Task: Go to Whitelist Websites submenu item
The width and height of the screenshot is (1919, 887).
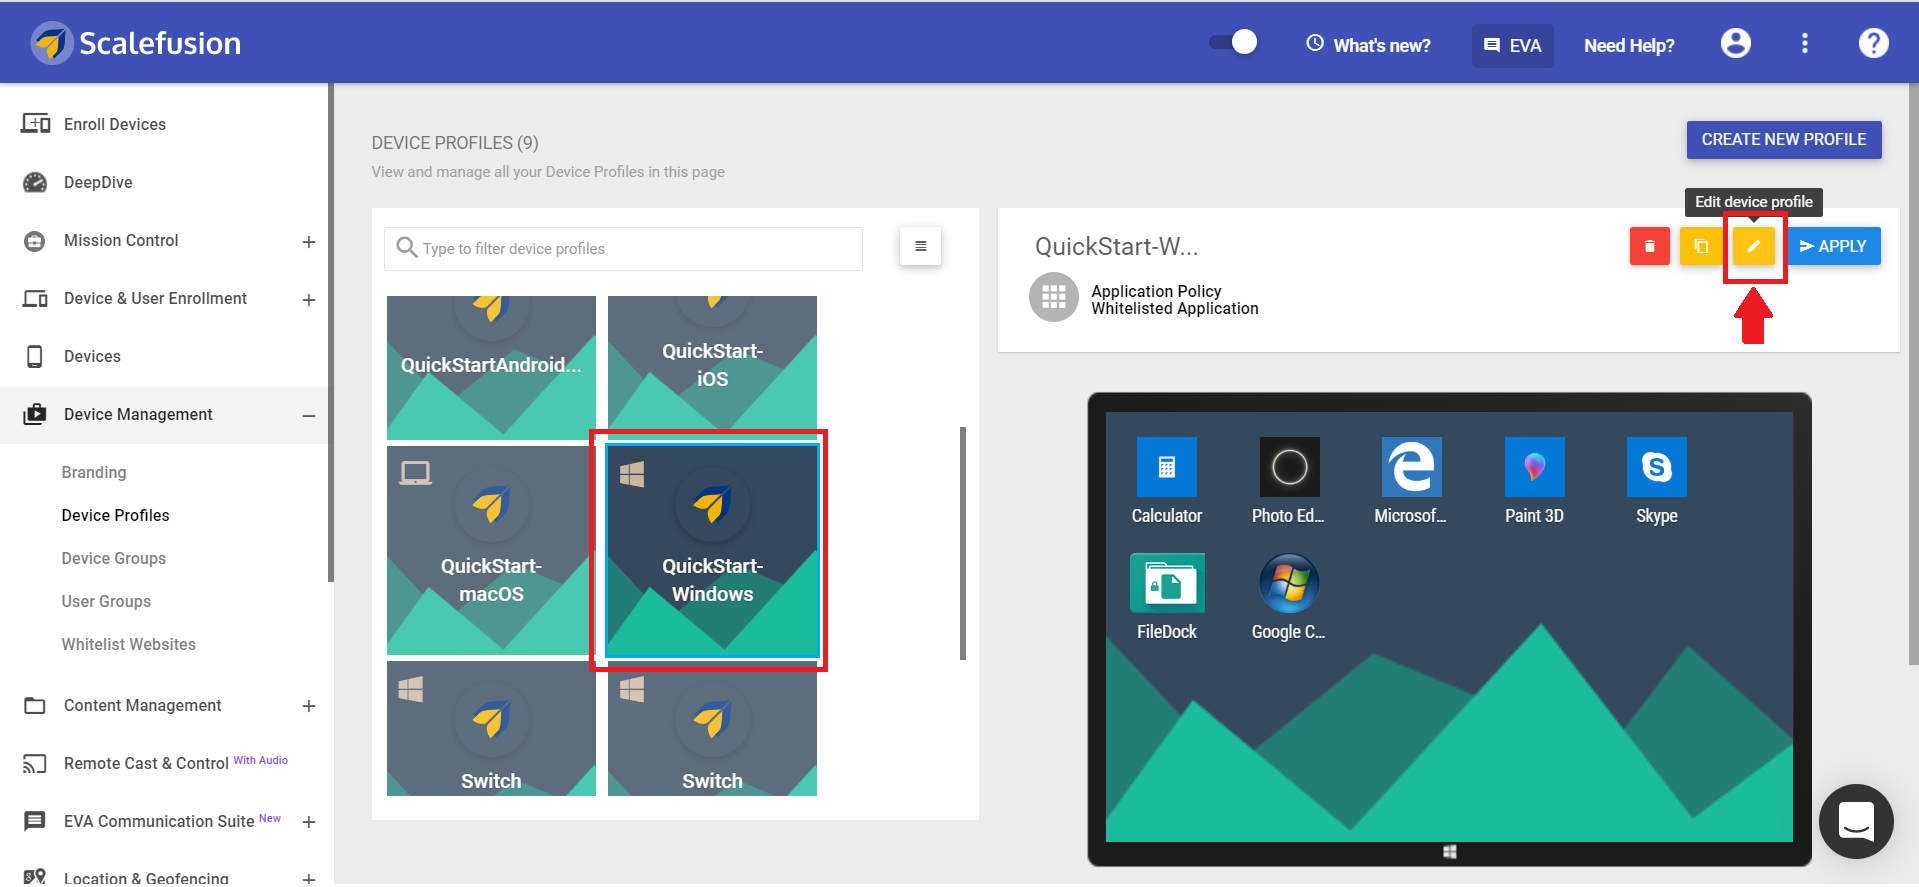Action: [x=128, y=644]
